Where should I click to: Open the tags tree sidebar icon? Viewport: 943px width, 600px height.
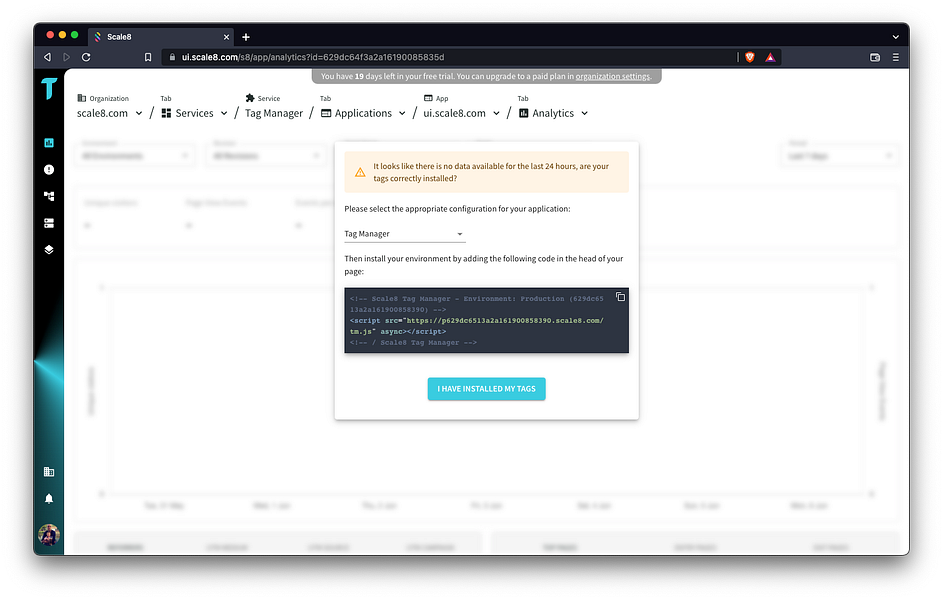(x=49, y=196)
